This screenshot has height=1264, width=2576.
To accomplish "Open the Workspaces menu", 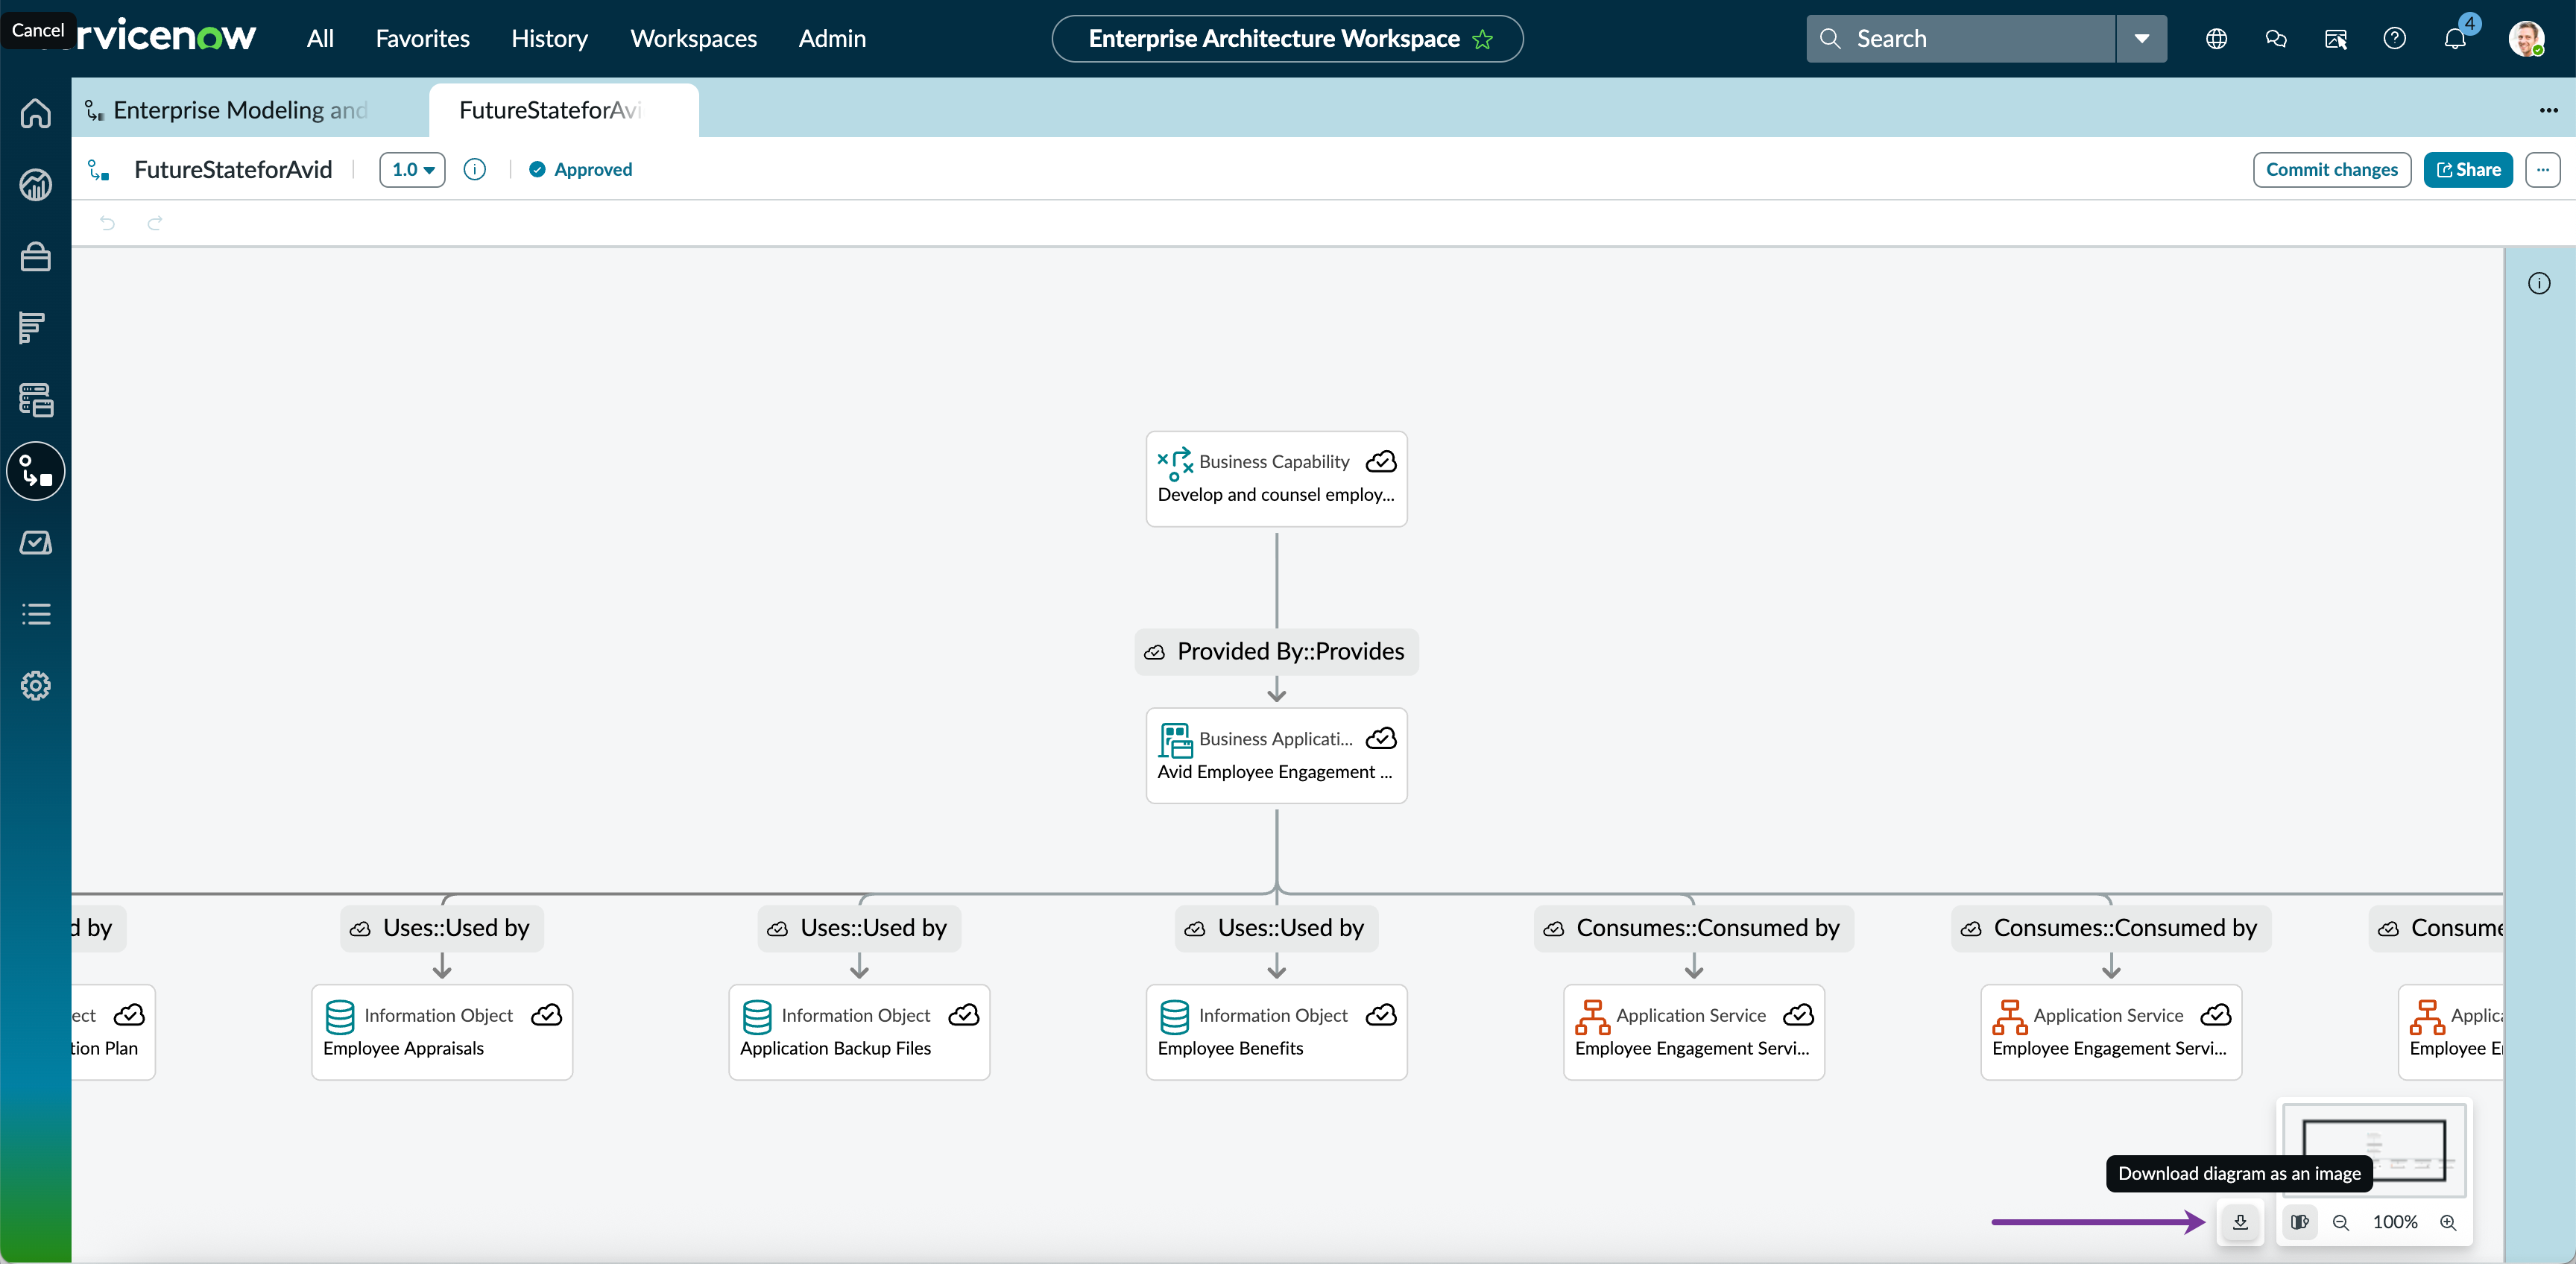I will click(x=693, y=39).
